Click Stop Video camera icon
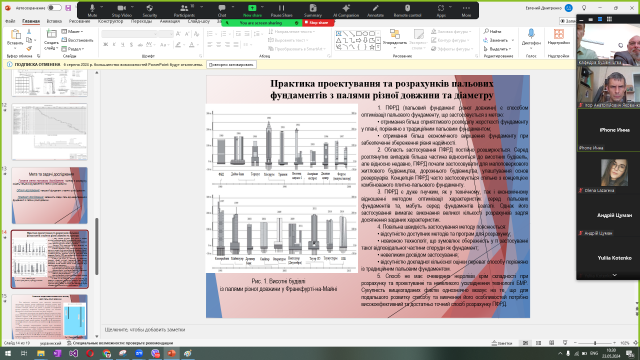The width and height of the screenshot is (640, 360). pos(122,10)
